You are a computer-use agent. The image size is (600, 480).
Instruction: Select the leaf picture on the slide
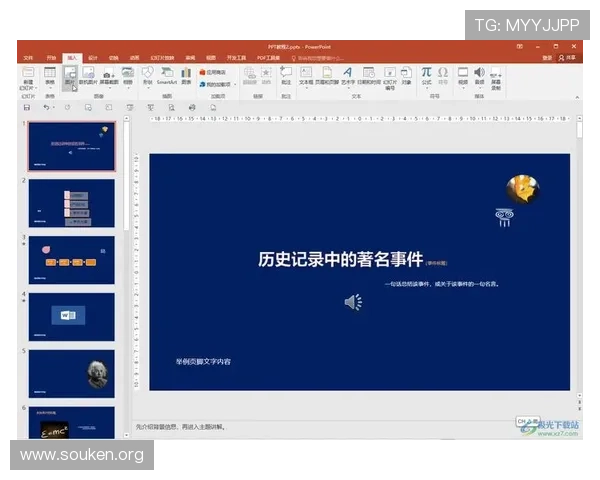click(x=523, y=188)
